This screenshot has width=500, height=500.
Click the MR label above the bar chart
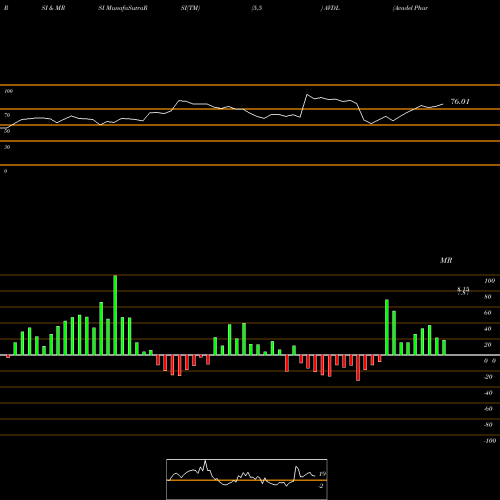[x=446, y=260]
